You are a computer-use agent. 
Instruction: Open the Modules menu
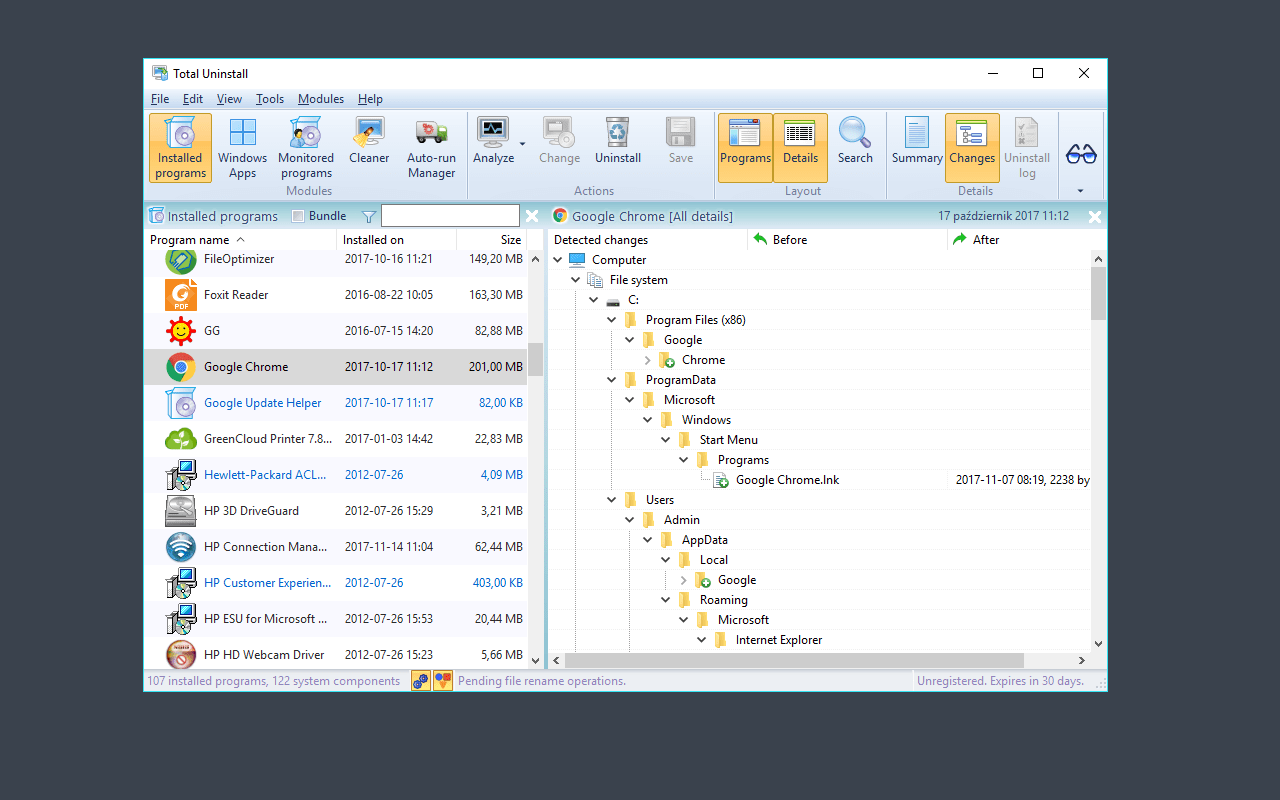(x=320, y=99)
